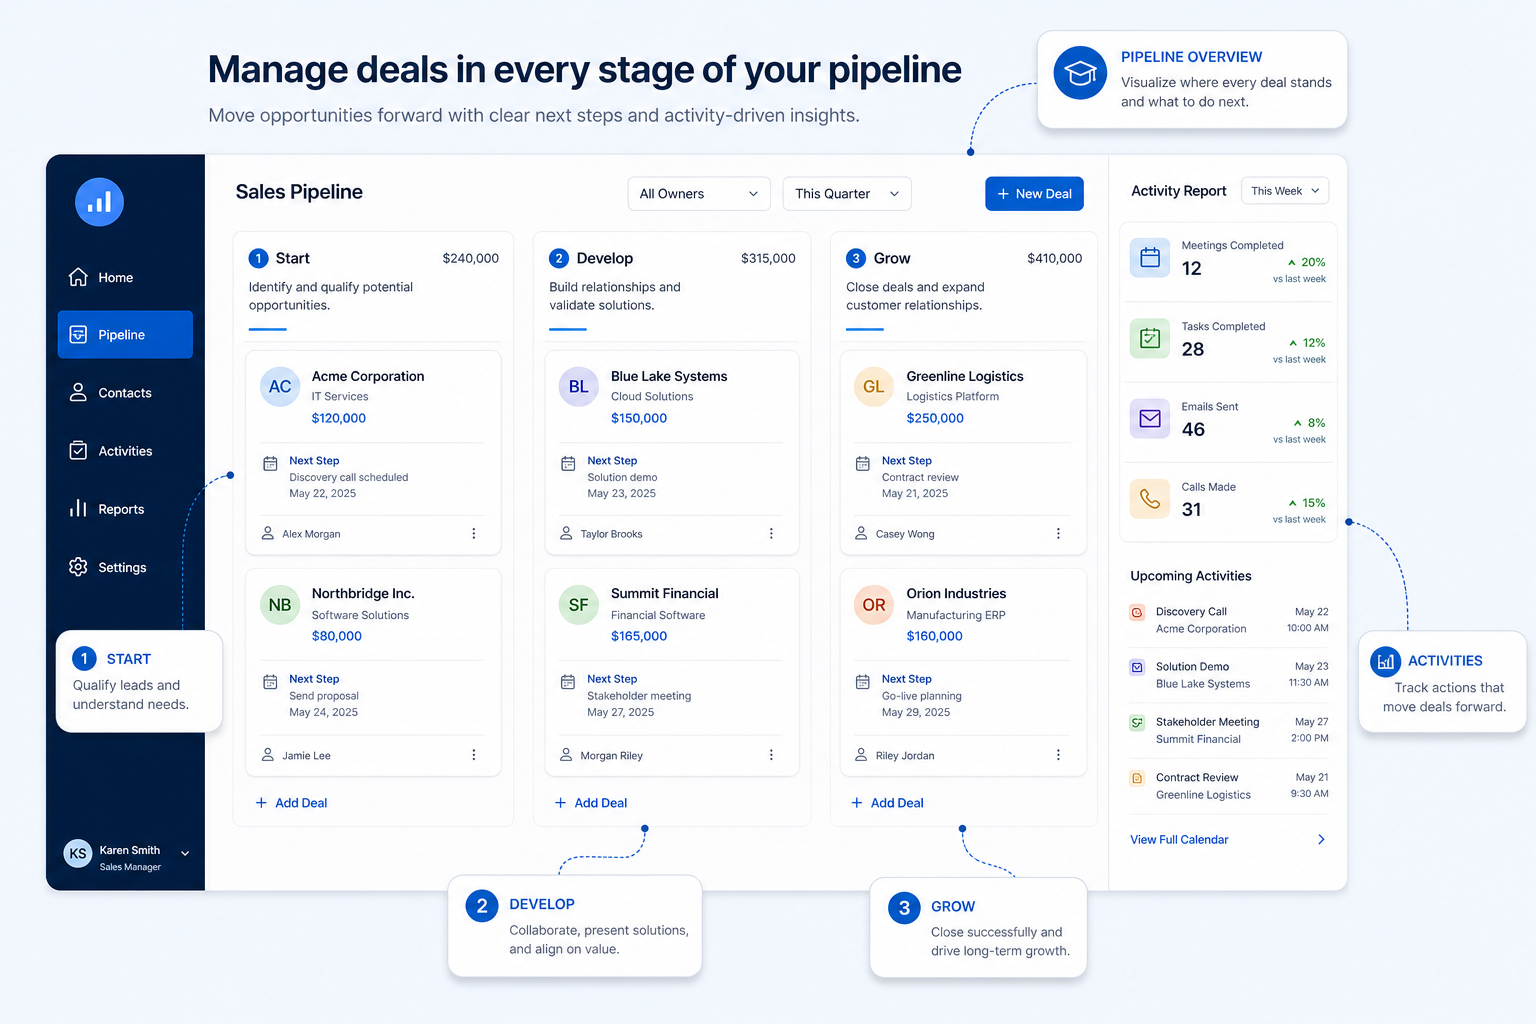1536x1024 pixels.
Task: Click the Tasks Completed checklist icon
Action: (x=1150, y=338)
